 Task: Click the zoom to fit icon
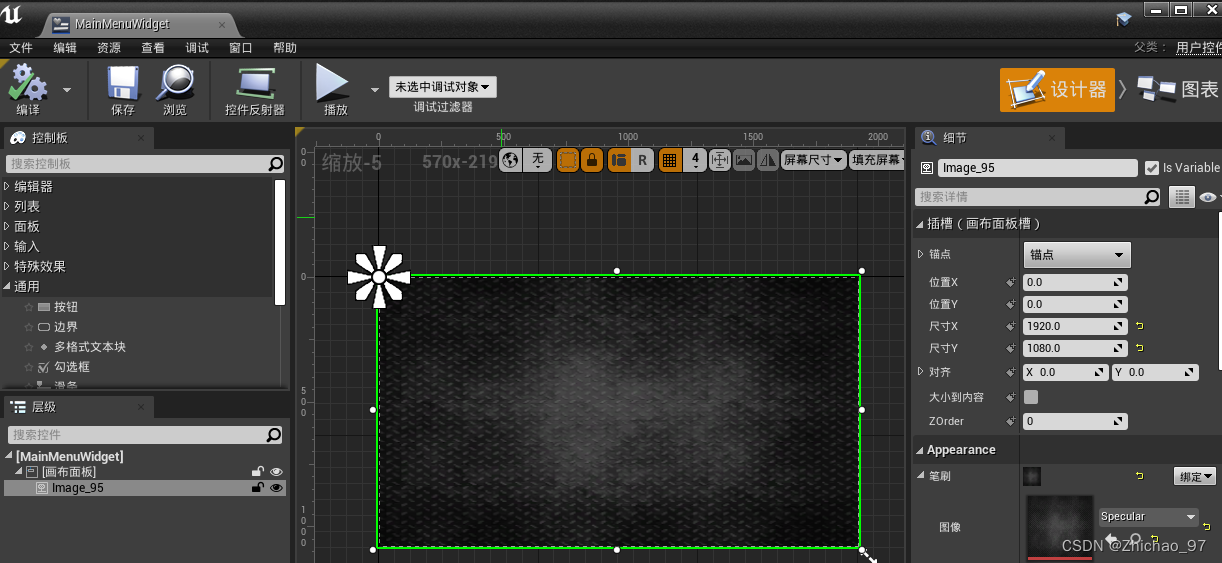[x=720, y=160]
